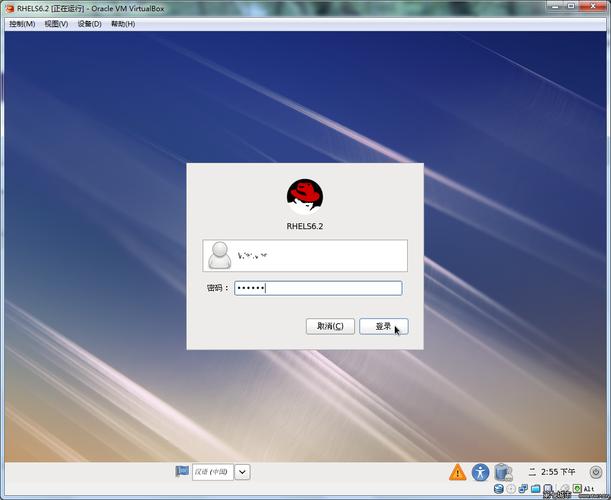Image resolution: width=611 pixels, height=500 pixels.
Task: Select the 汉语 (中国) language box
Action: coord(212,472)
